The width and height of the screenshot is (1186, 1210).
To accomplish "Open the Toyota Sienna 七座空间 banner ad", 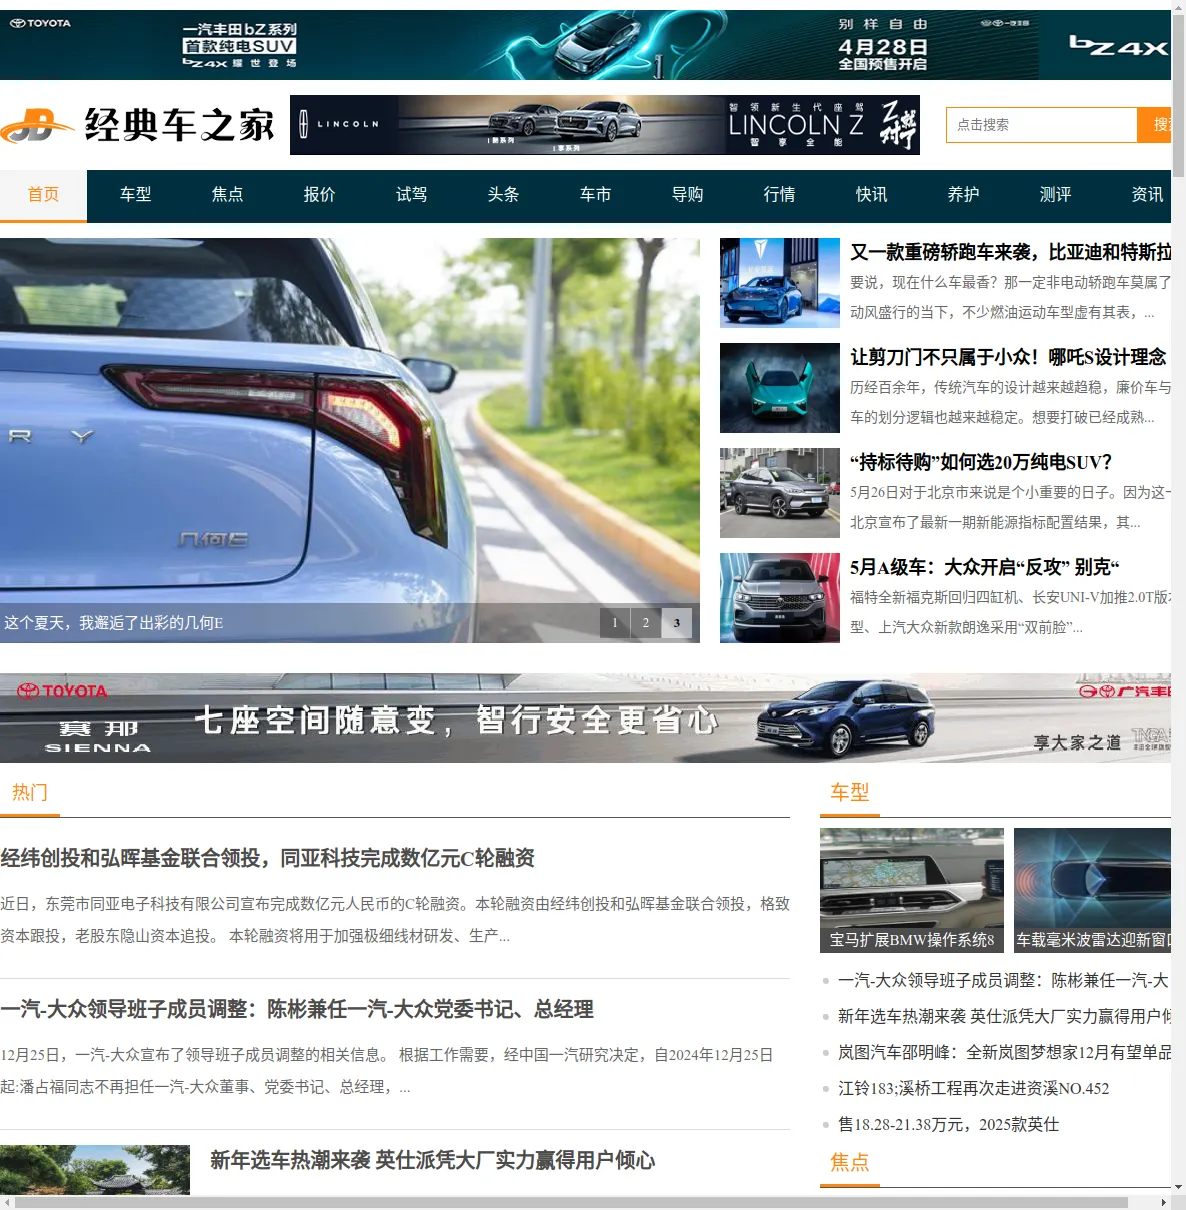I will click(x=585, y=718).
